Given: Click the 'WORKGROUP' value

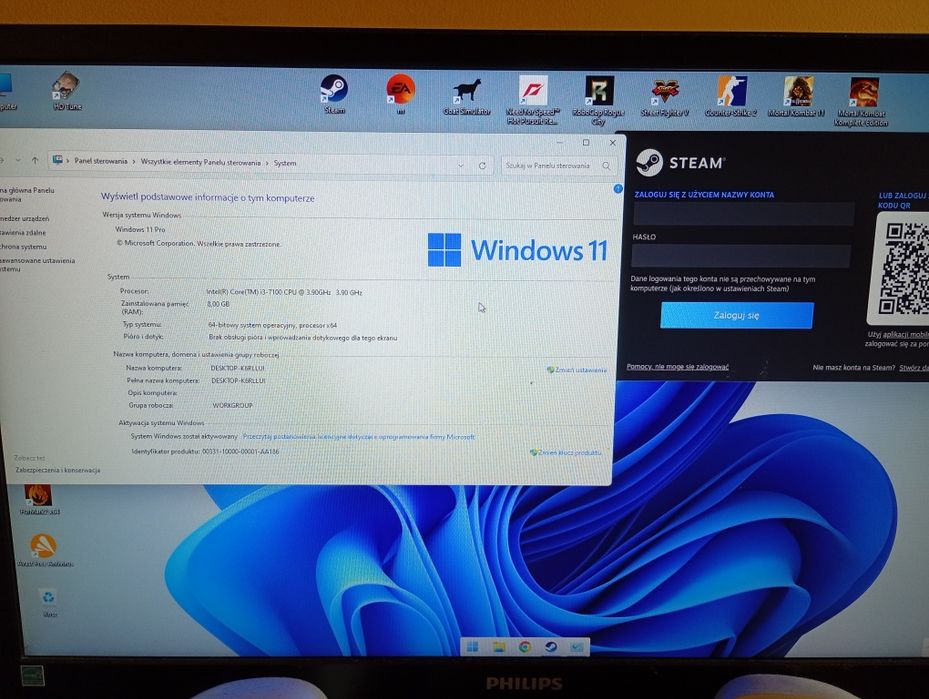Looking at the screenshot, I should coord(232,405).
